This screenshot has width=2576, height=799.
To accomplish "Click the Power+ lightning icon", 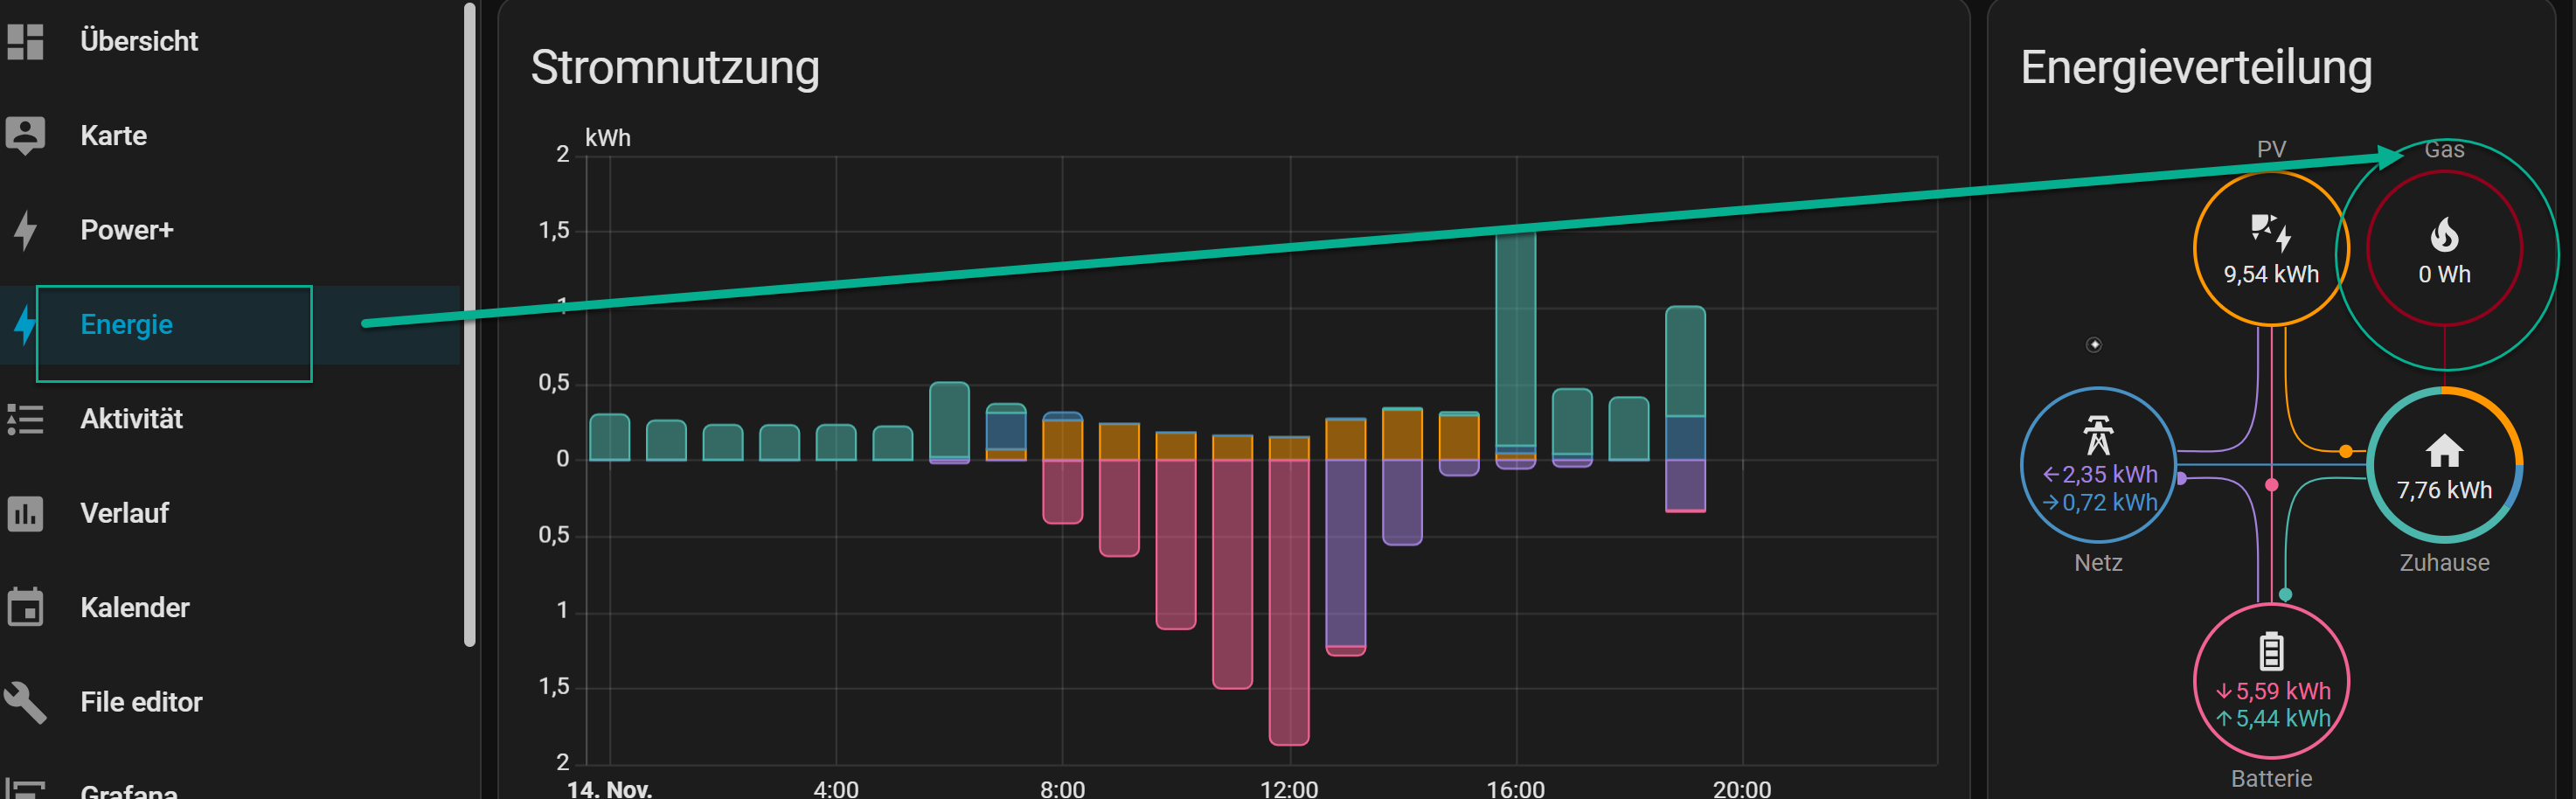I will (x=25, y=230).
